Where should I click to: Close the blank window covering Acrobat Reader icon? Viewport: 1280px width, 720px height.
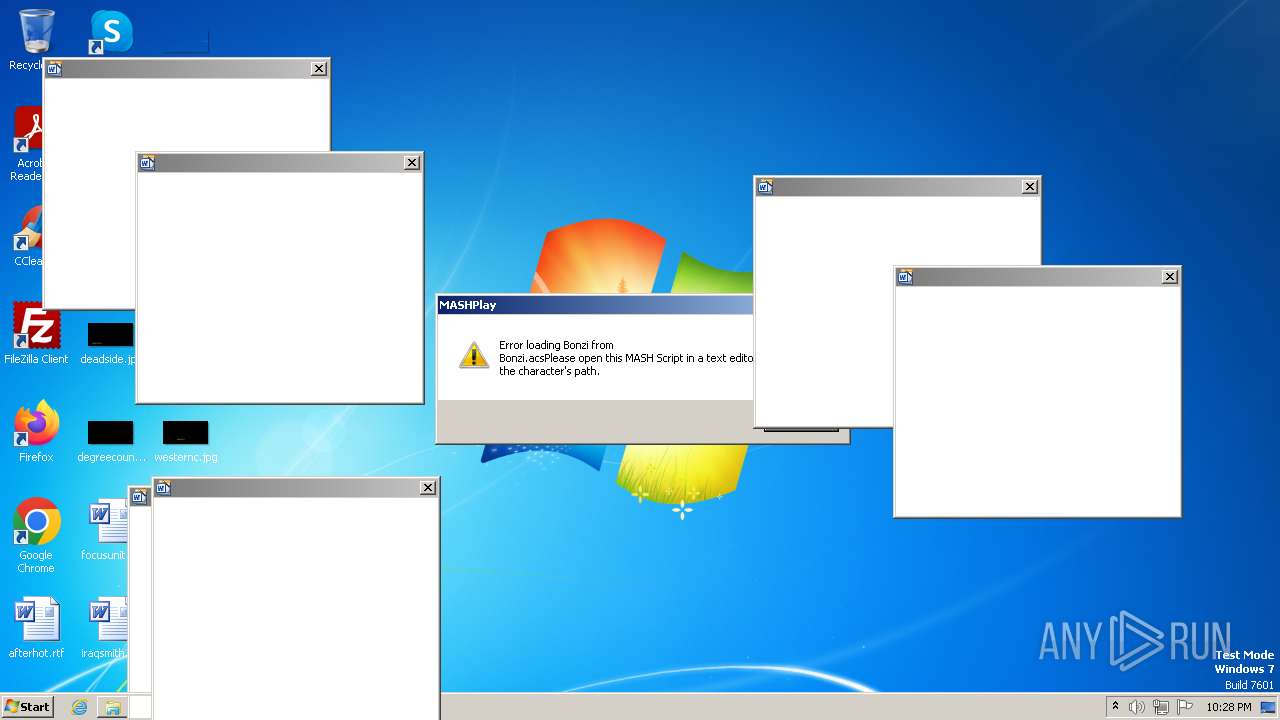319,69
